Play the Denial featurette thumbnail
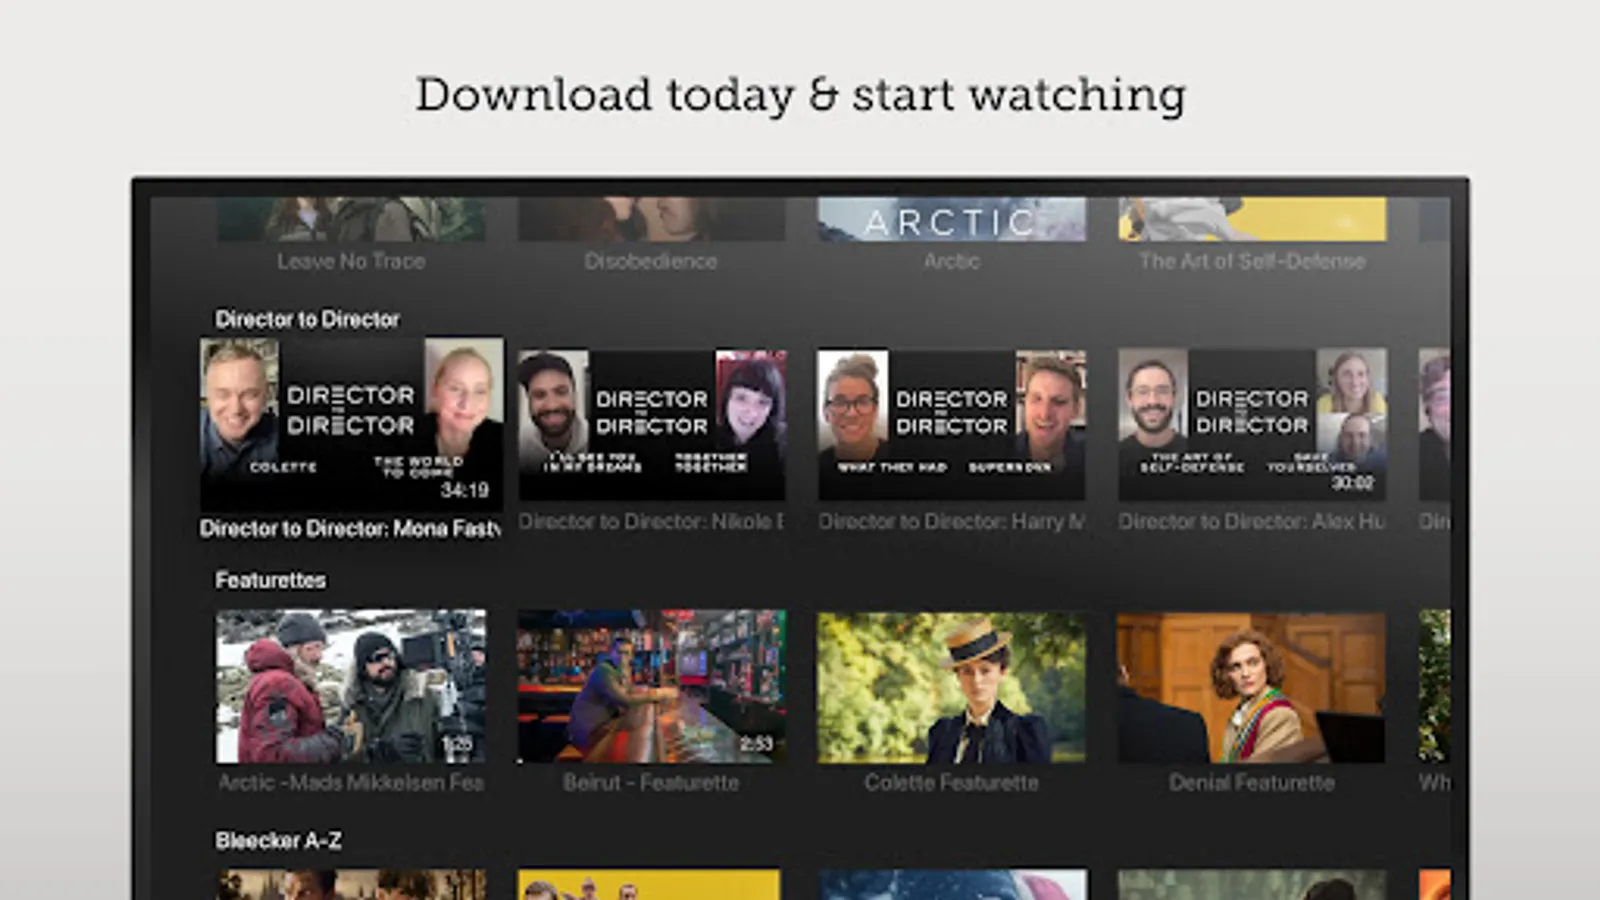The width and height of the screenshot is (1600, 900). 1252,687
